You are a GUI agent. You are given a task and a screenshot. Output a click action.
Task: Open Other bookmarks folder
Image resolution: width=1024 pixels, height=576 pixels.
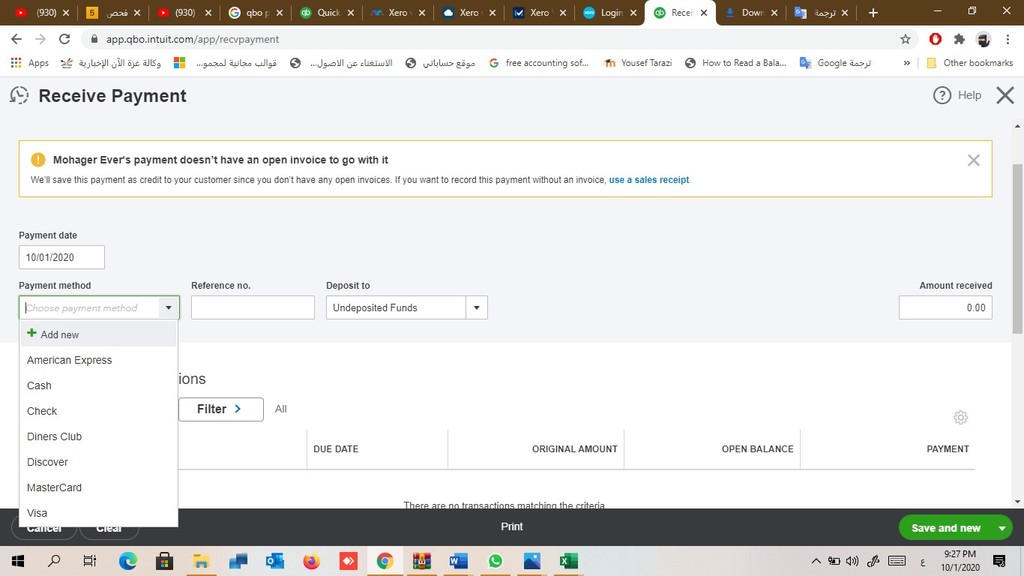pos(970,63)
